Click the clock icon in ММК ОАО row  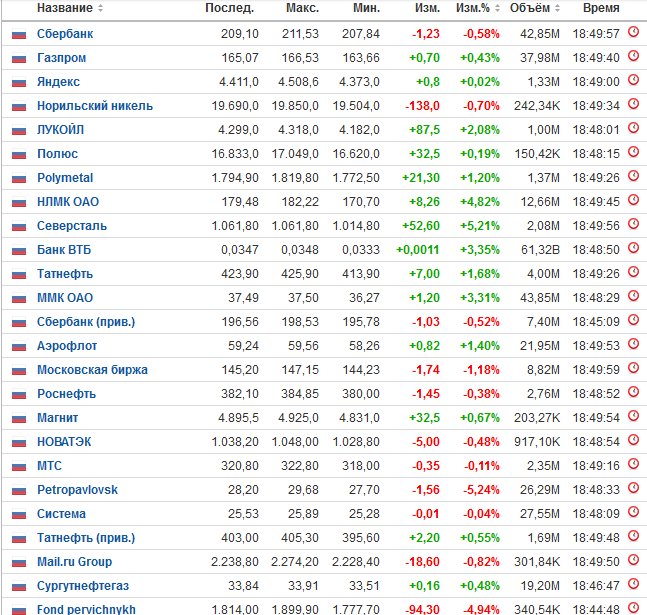click(633, 296)
